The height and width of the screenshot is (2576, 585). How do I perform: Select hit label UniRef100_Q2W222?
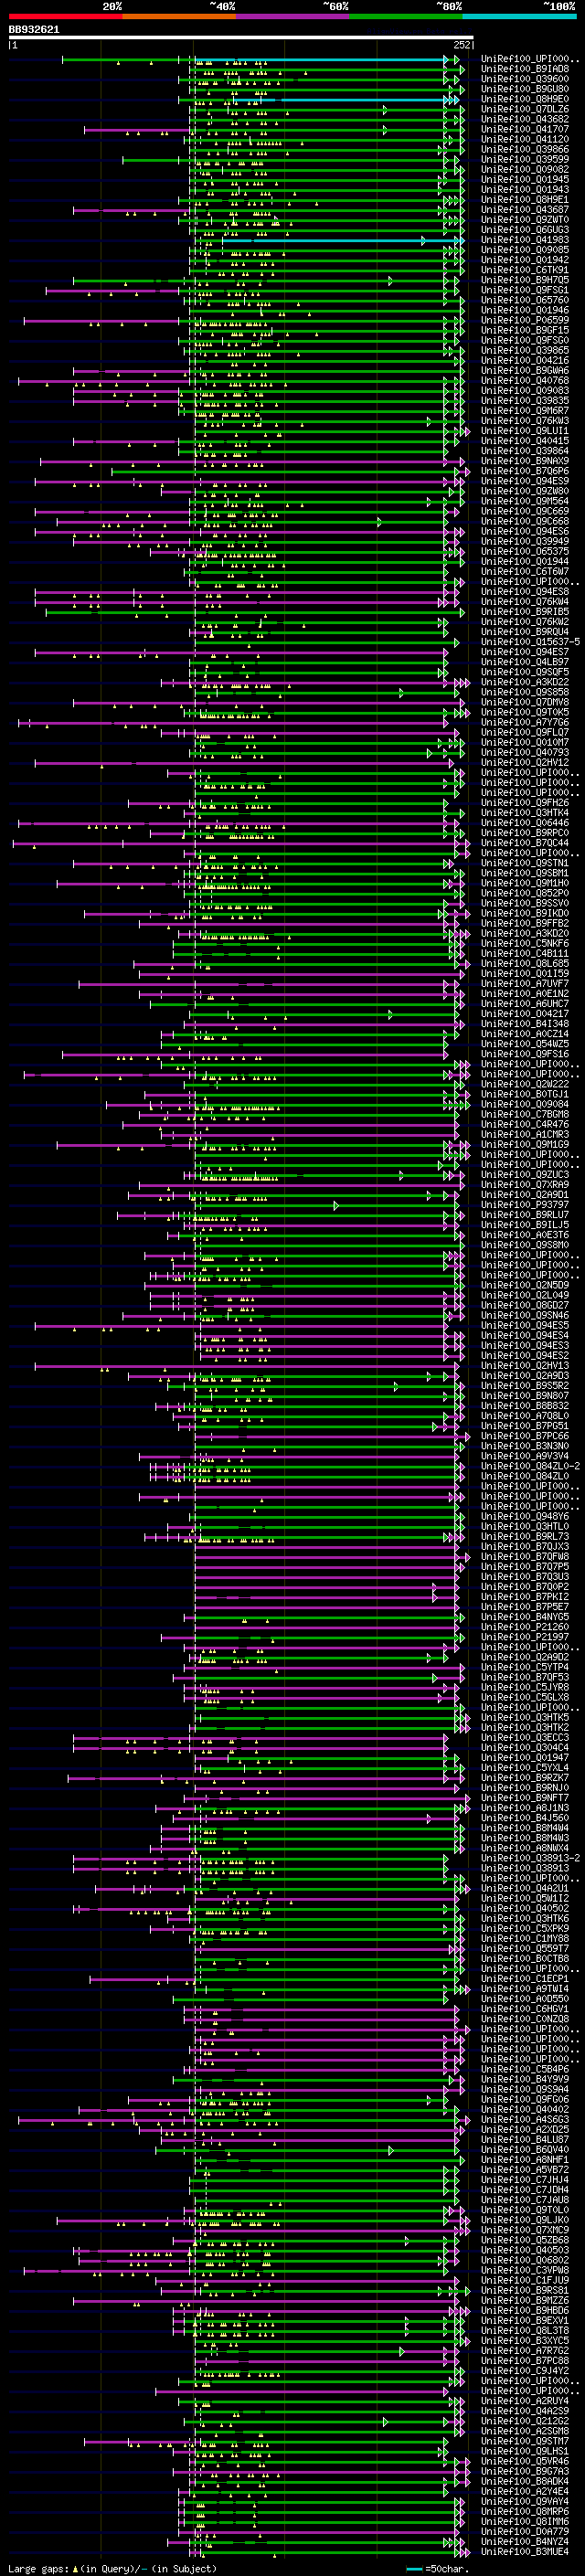click(525, 1084)
